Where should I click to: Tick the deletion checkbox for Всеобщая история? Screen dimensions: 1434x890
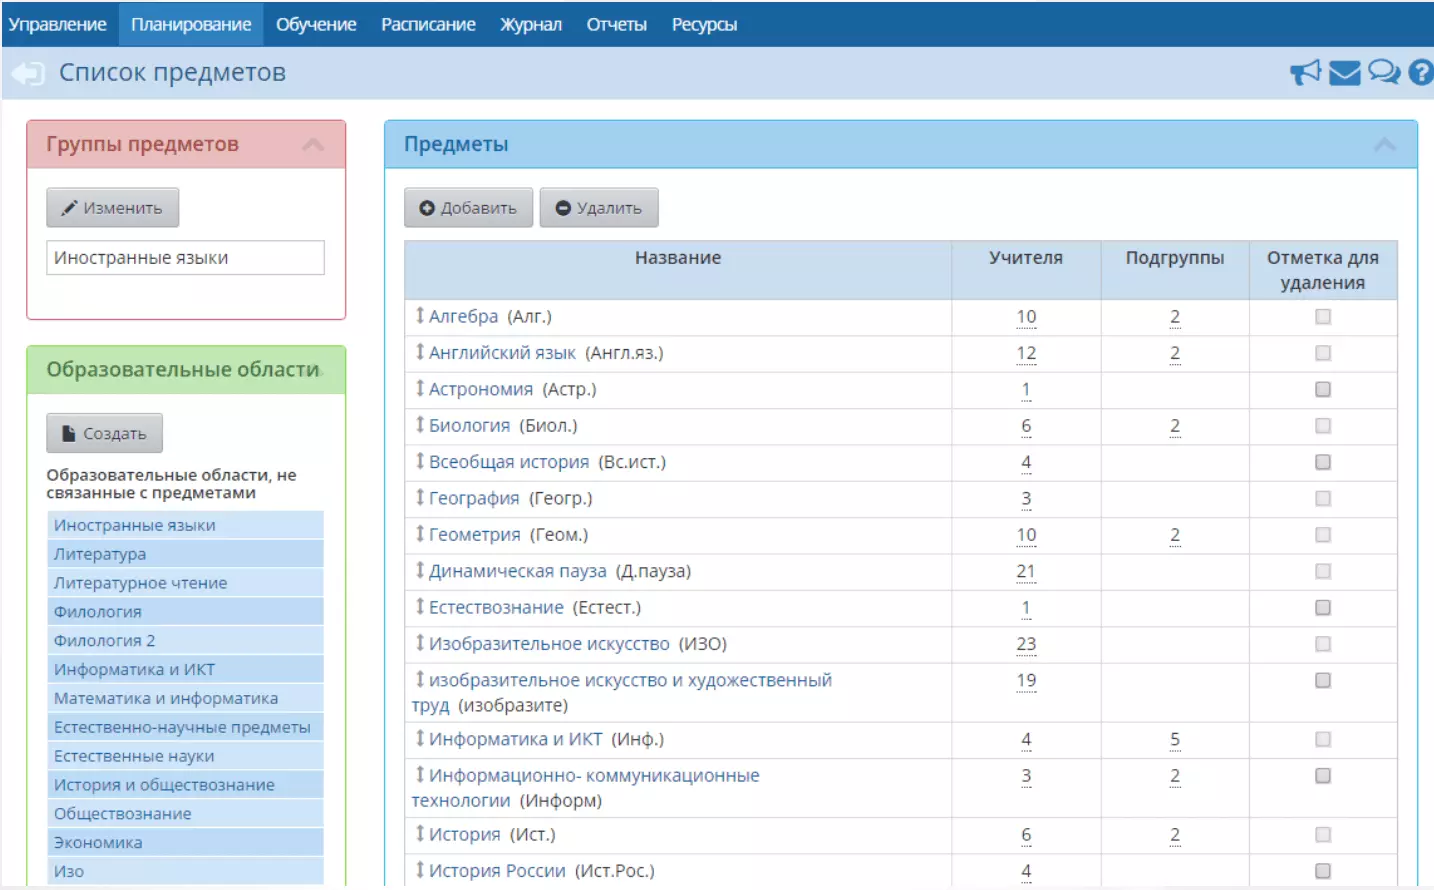tap(1323, 462)
